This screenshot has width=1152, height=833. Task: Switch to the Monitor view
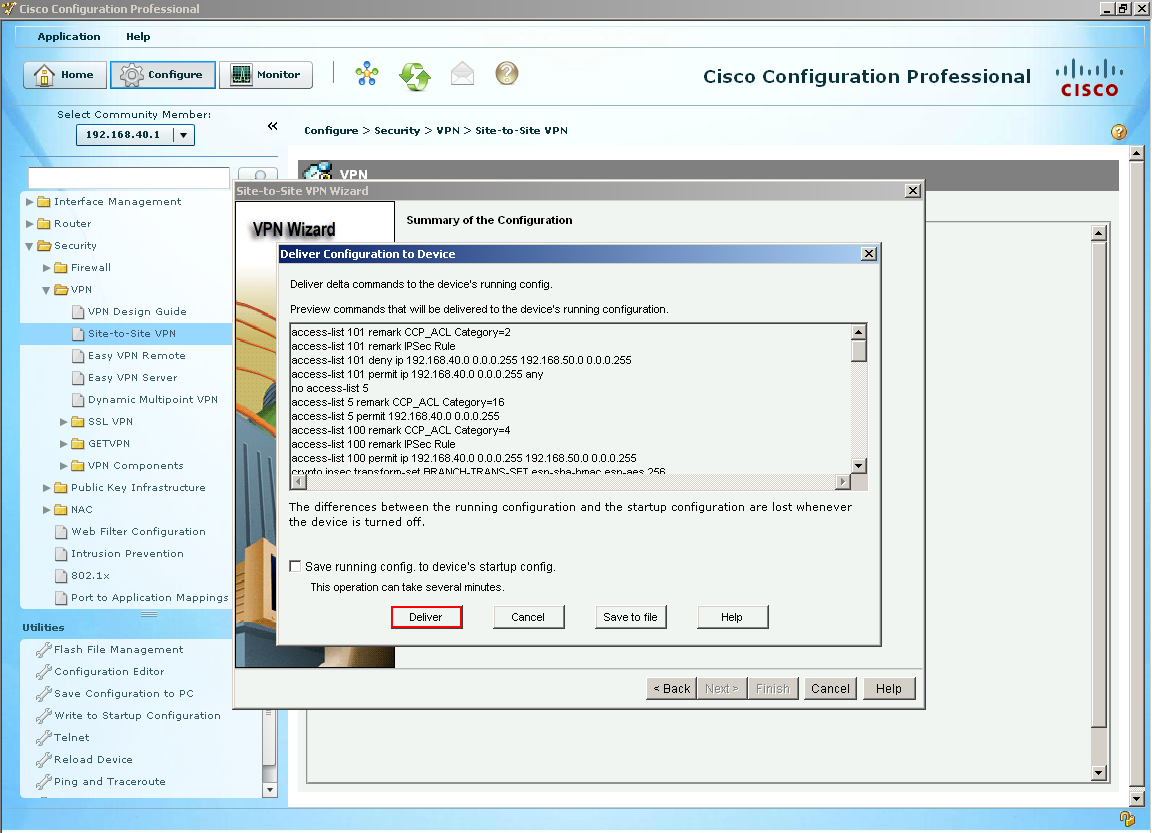click(x=266, y=74)
